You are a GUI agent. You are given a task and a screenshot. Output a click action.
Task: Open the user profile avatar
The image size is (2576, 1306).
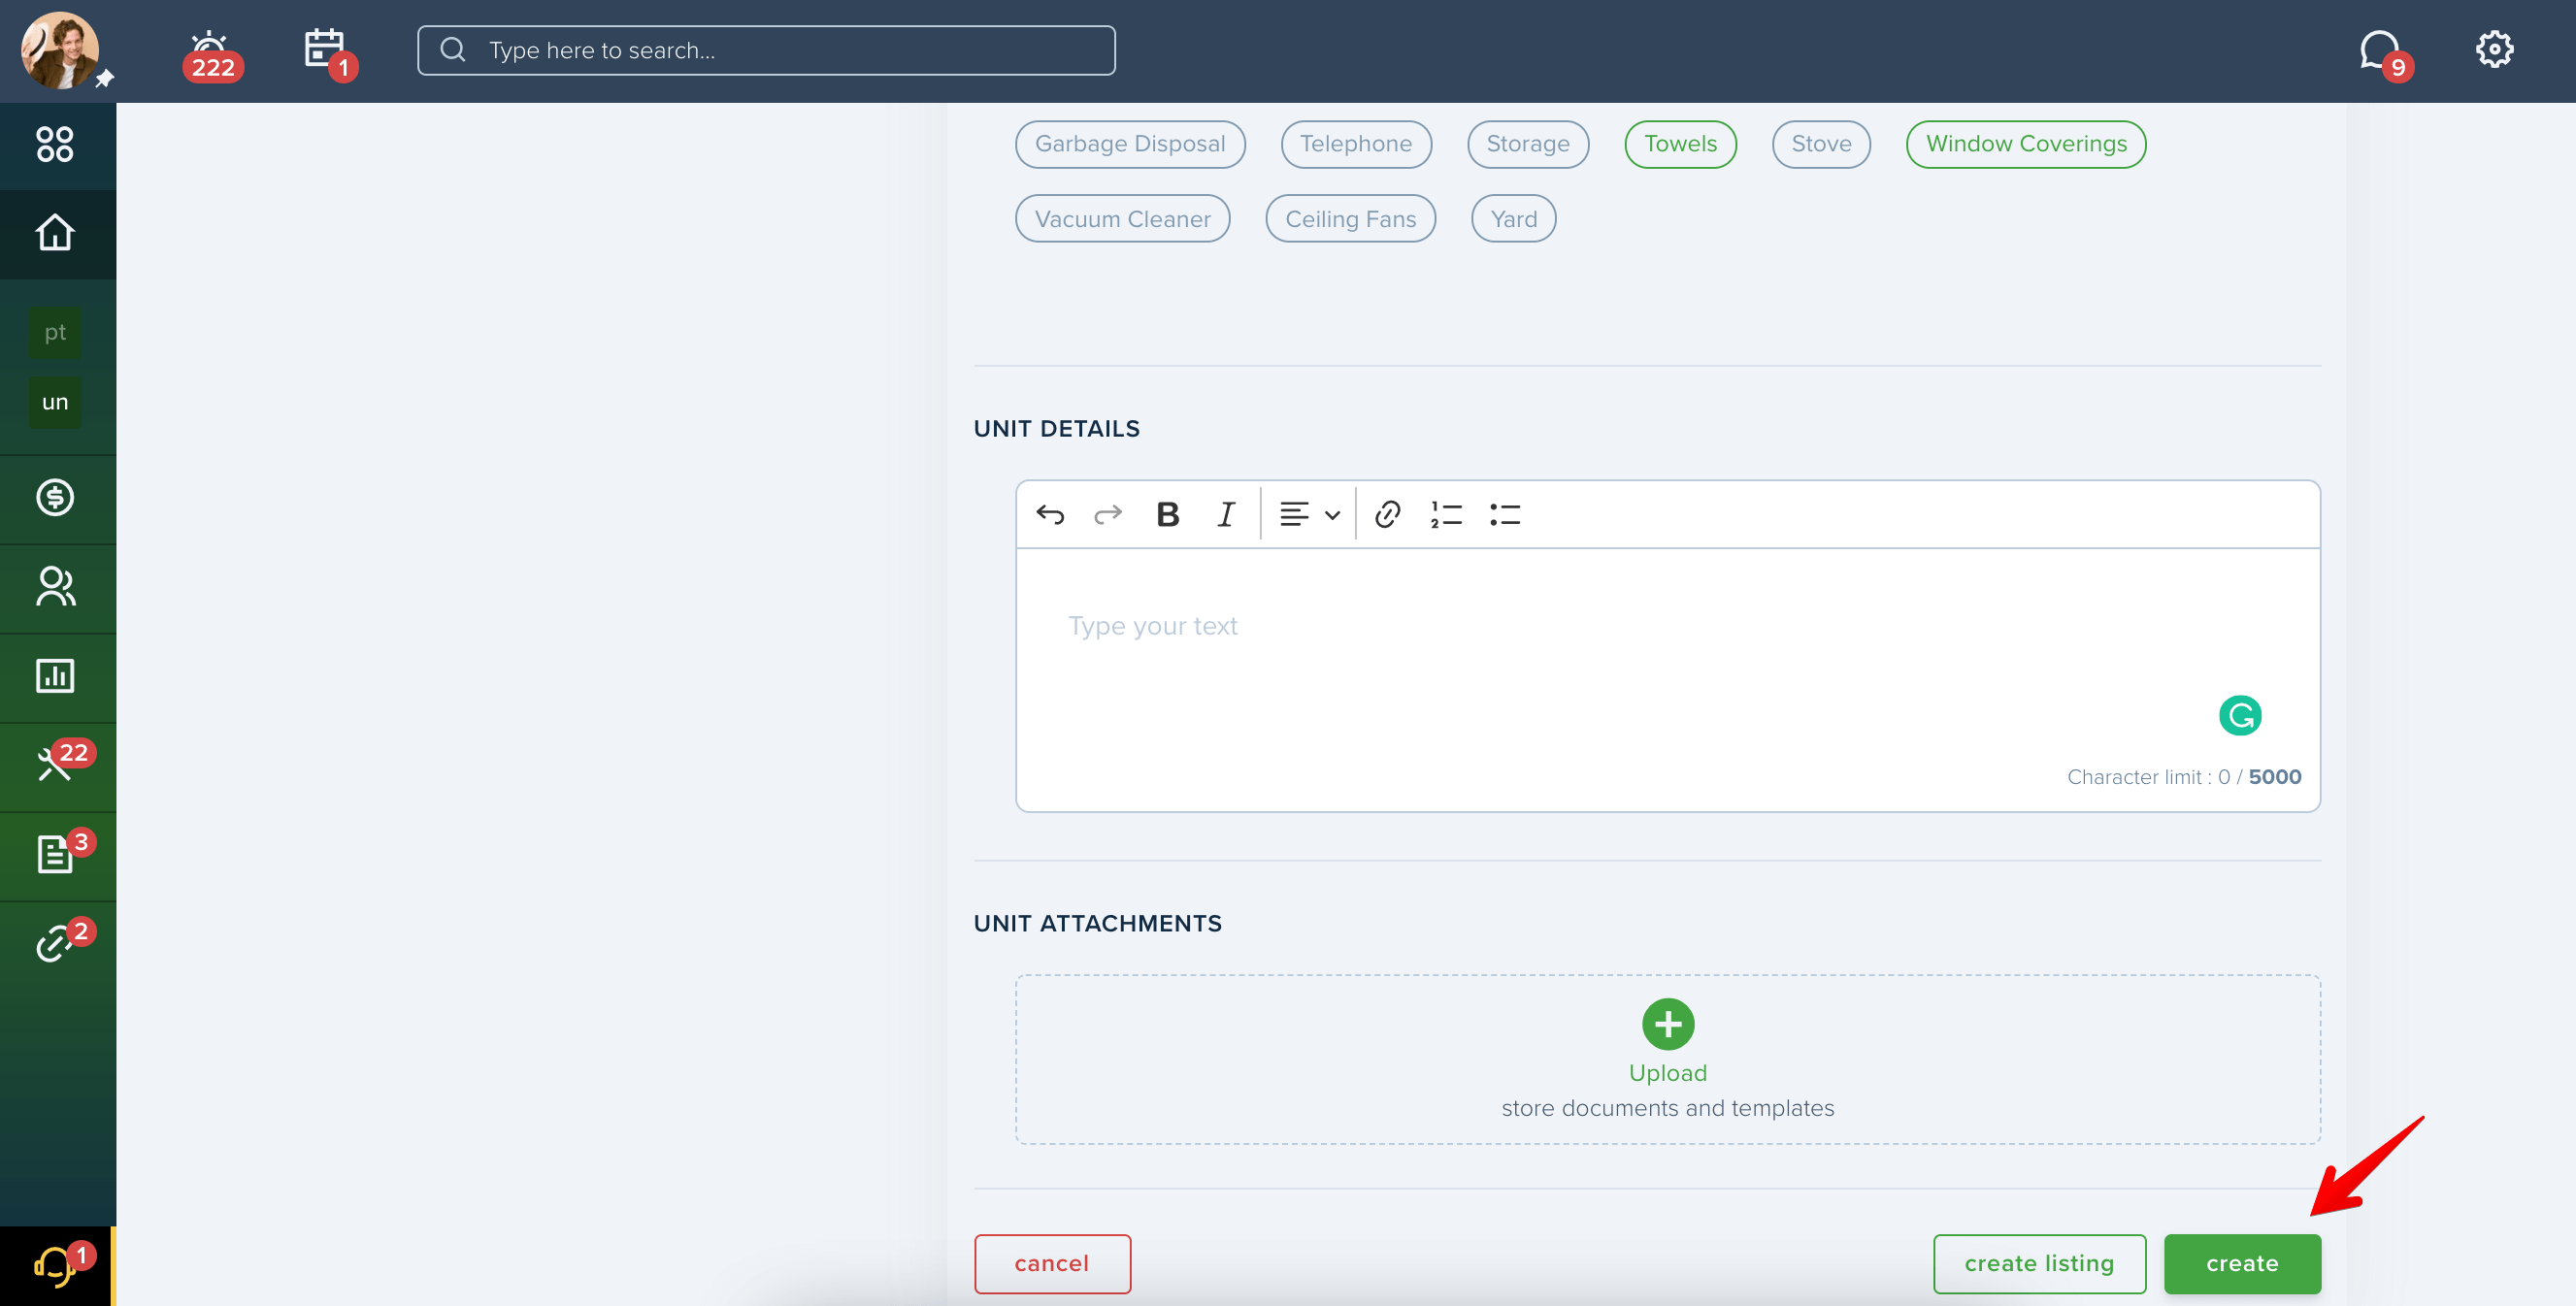pos(60,50)
